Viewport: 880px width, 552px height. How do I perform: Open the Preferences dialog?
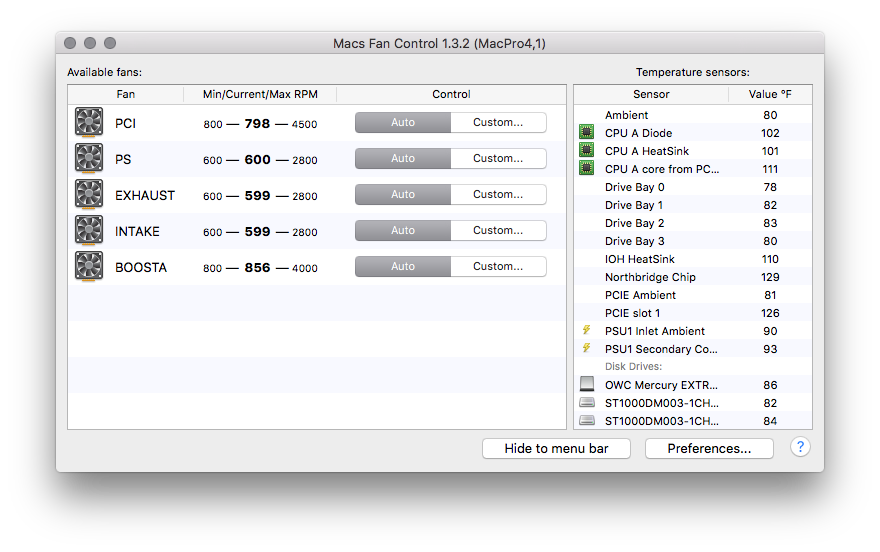tap(709, 448)
